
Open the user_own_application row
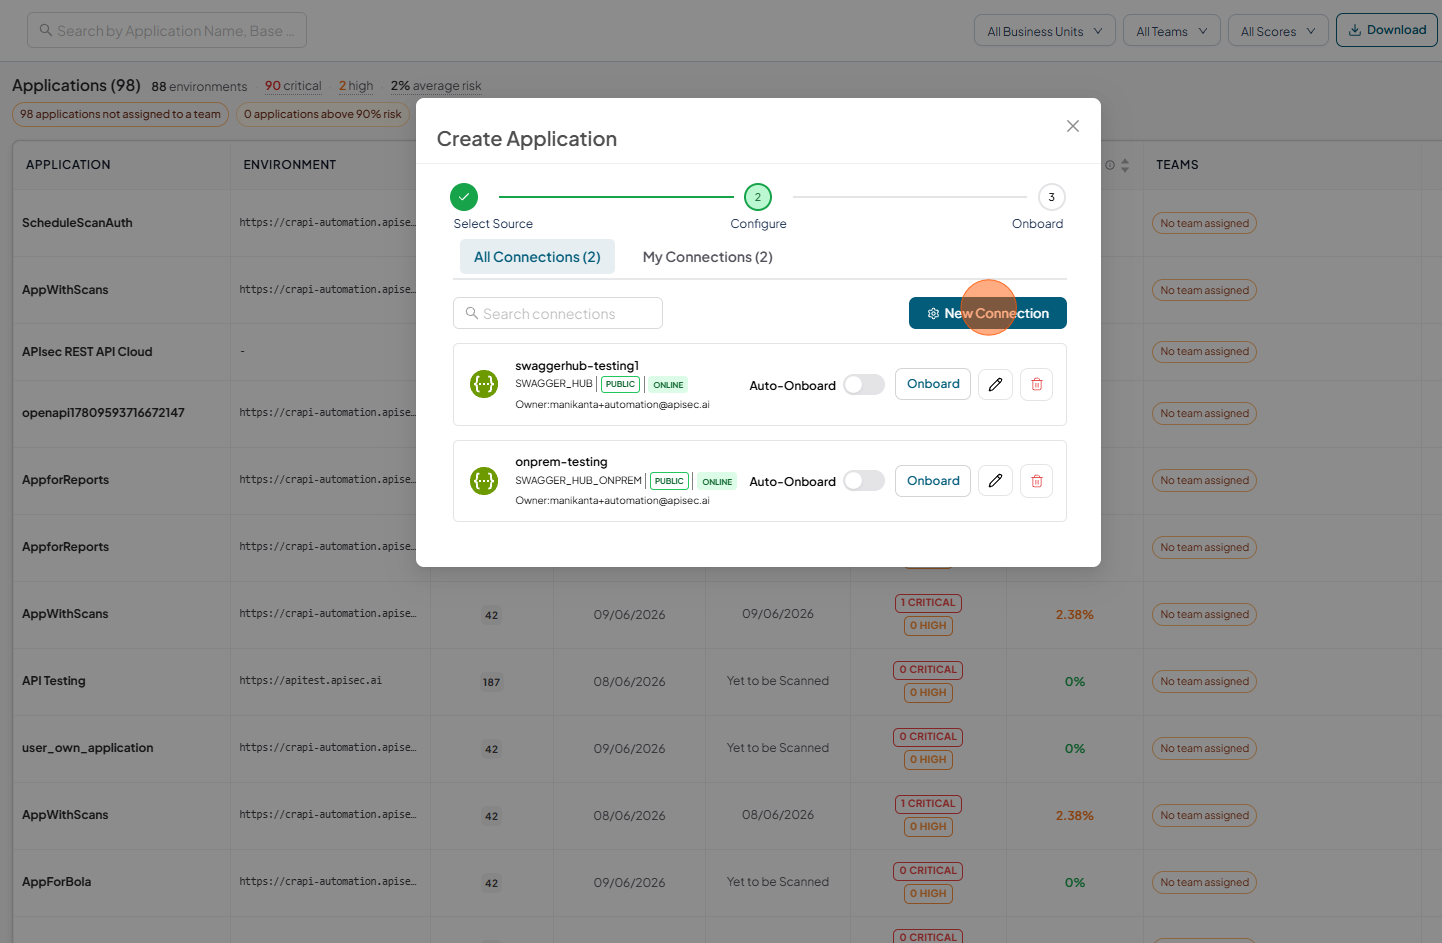pyautogui.click(x=88, y=748)
